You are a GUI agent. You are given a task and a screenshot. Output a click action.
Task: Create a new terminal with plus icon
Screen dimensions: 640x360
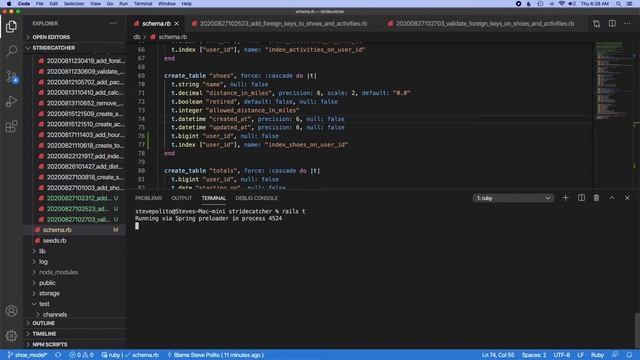565,198
